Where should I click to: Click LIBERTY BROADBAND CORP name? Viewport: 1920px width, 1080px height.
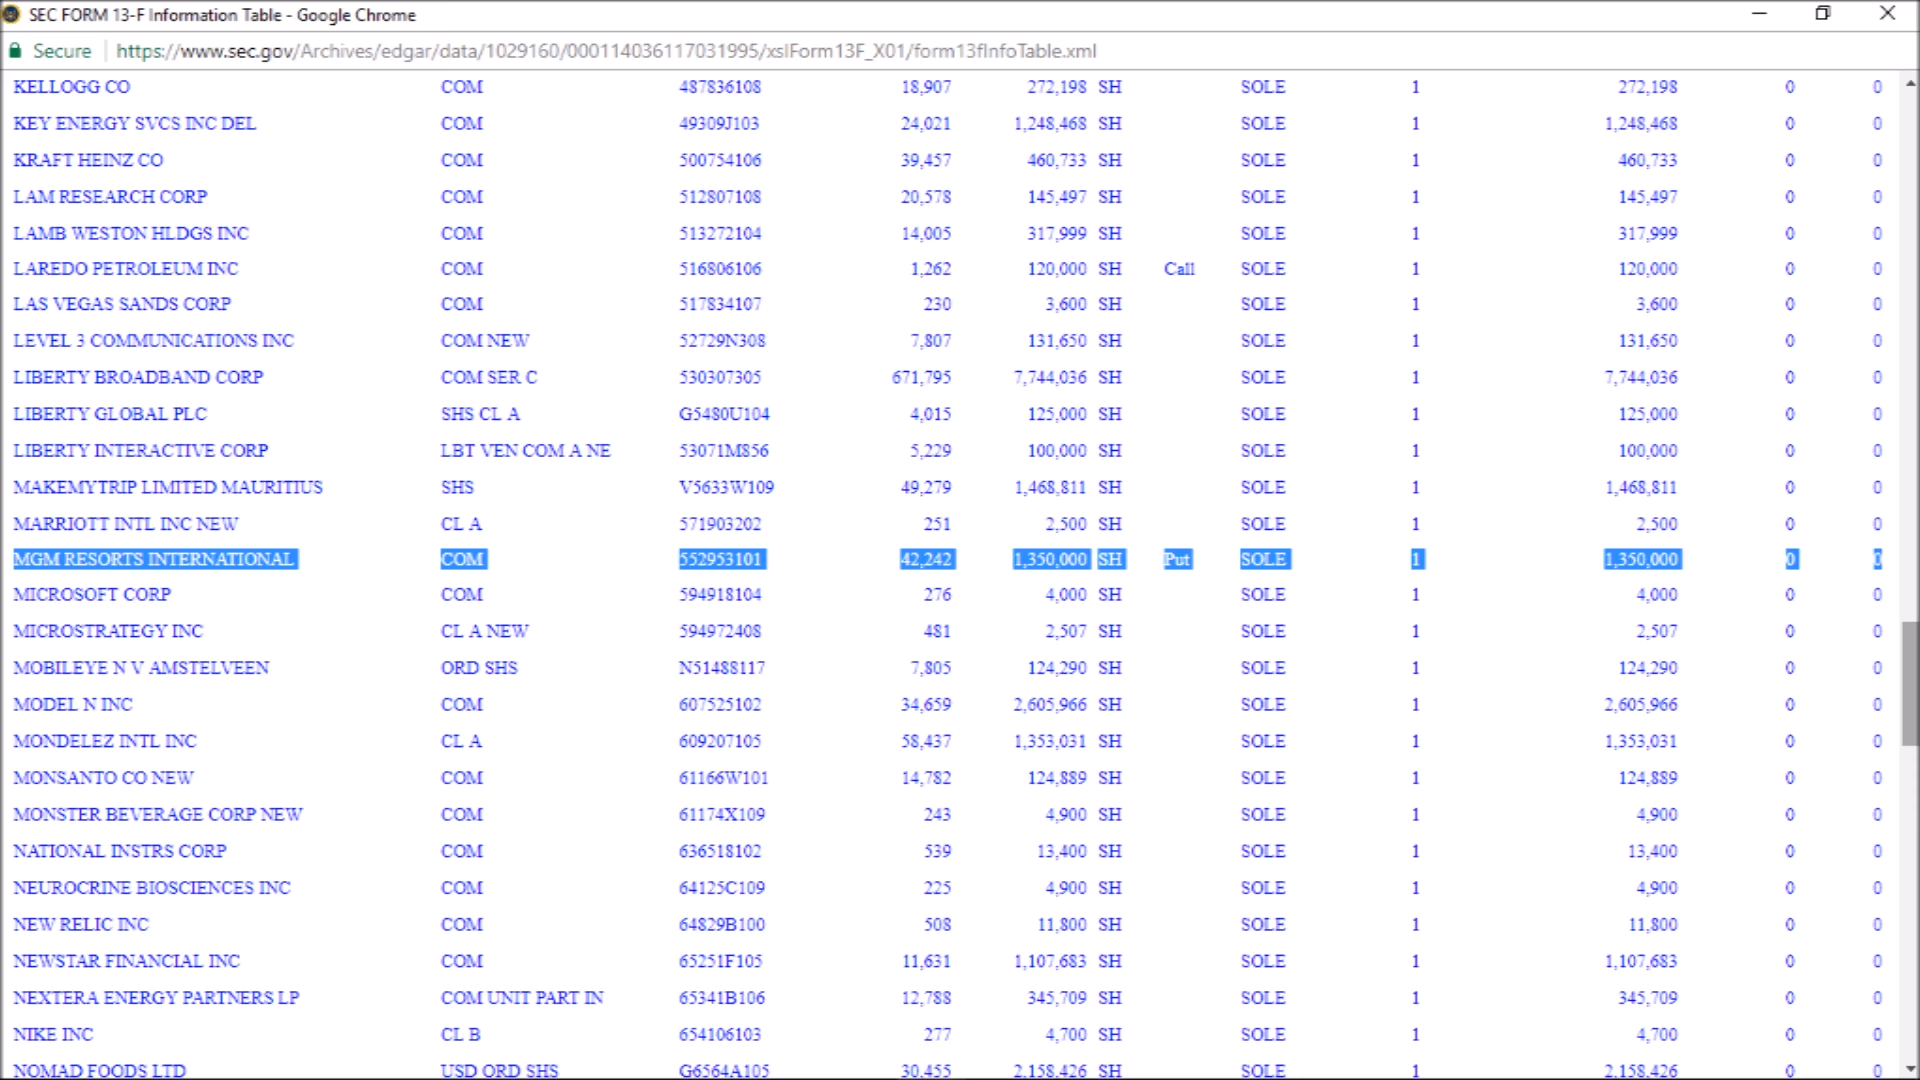click(138, 378)
